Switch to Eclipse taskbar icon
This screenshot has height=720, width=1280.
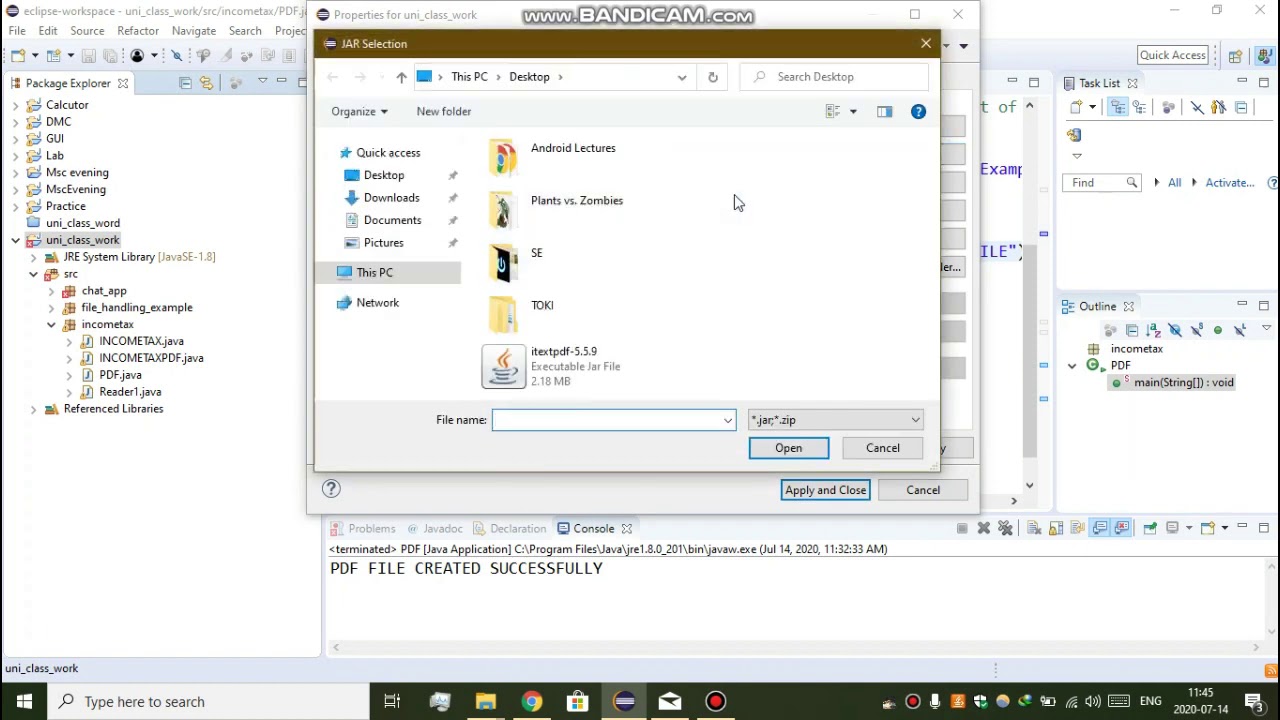click(624, 701)
